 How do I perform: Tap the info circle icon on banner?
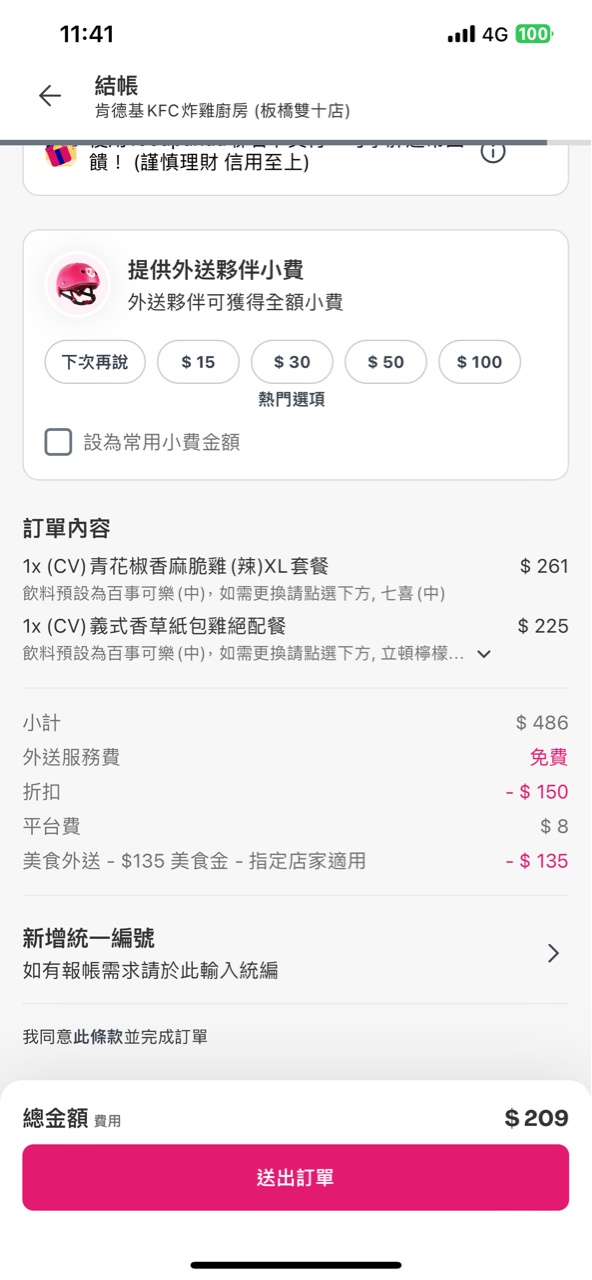[493, 153]
